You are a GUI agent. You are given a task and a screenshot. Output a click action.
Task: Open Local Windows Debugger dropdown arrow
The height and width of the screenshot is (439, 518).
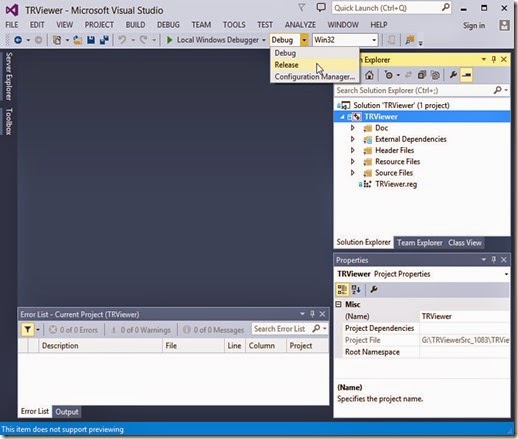click(264, 40)
